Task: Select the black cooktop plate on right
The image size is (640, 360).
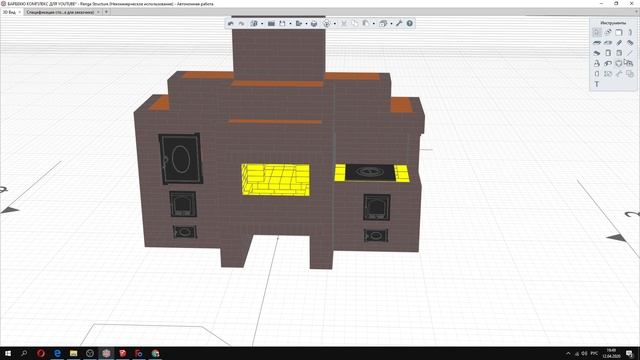Action: point(370,172)
